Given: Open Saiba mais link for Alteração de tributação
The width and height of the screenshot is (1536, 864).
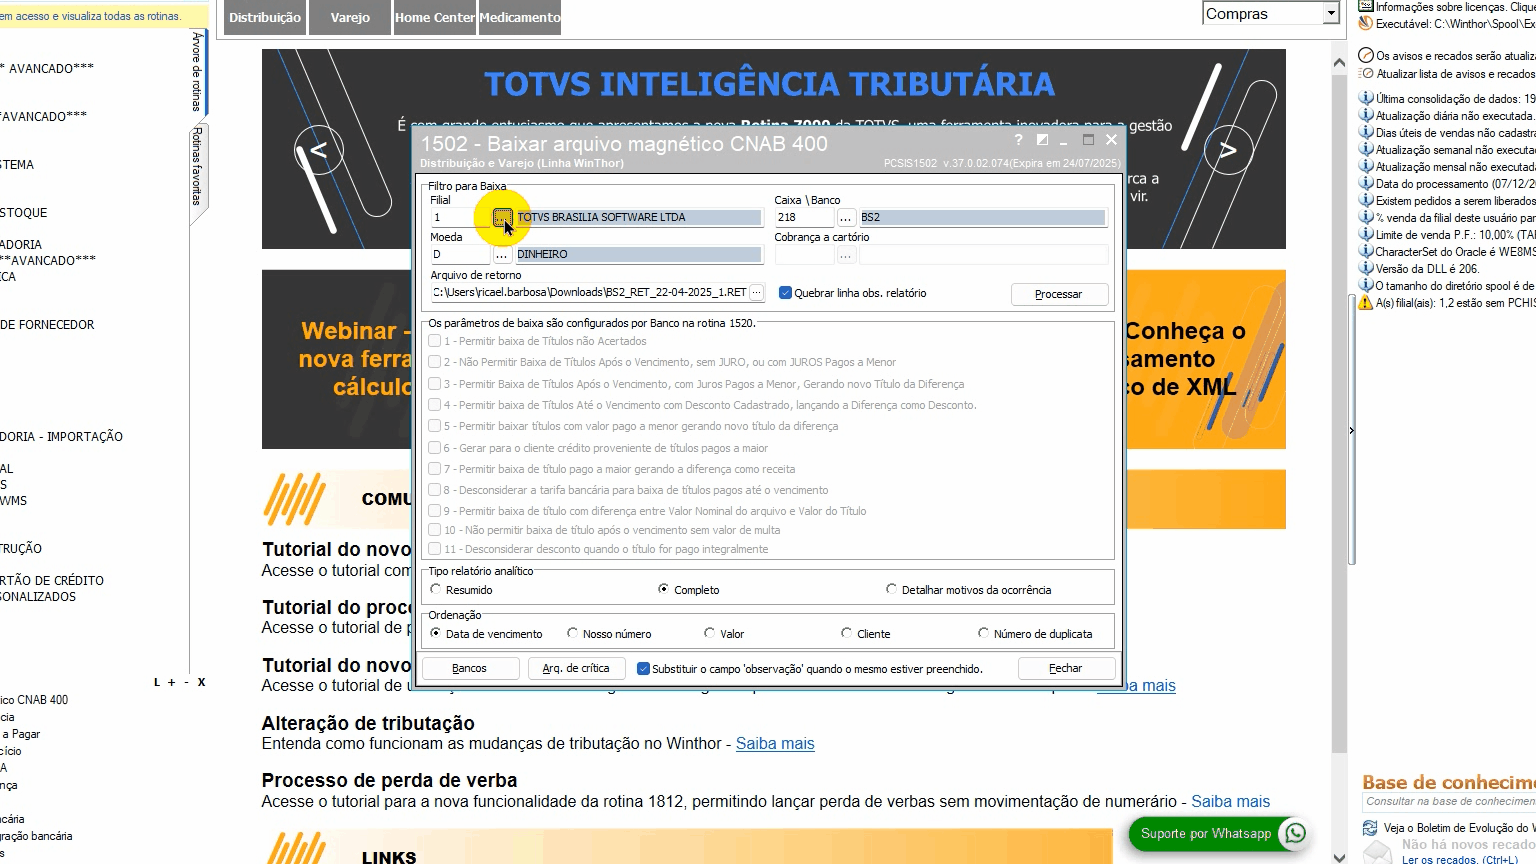Looking at the screenshot, I should (775, 744).
